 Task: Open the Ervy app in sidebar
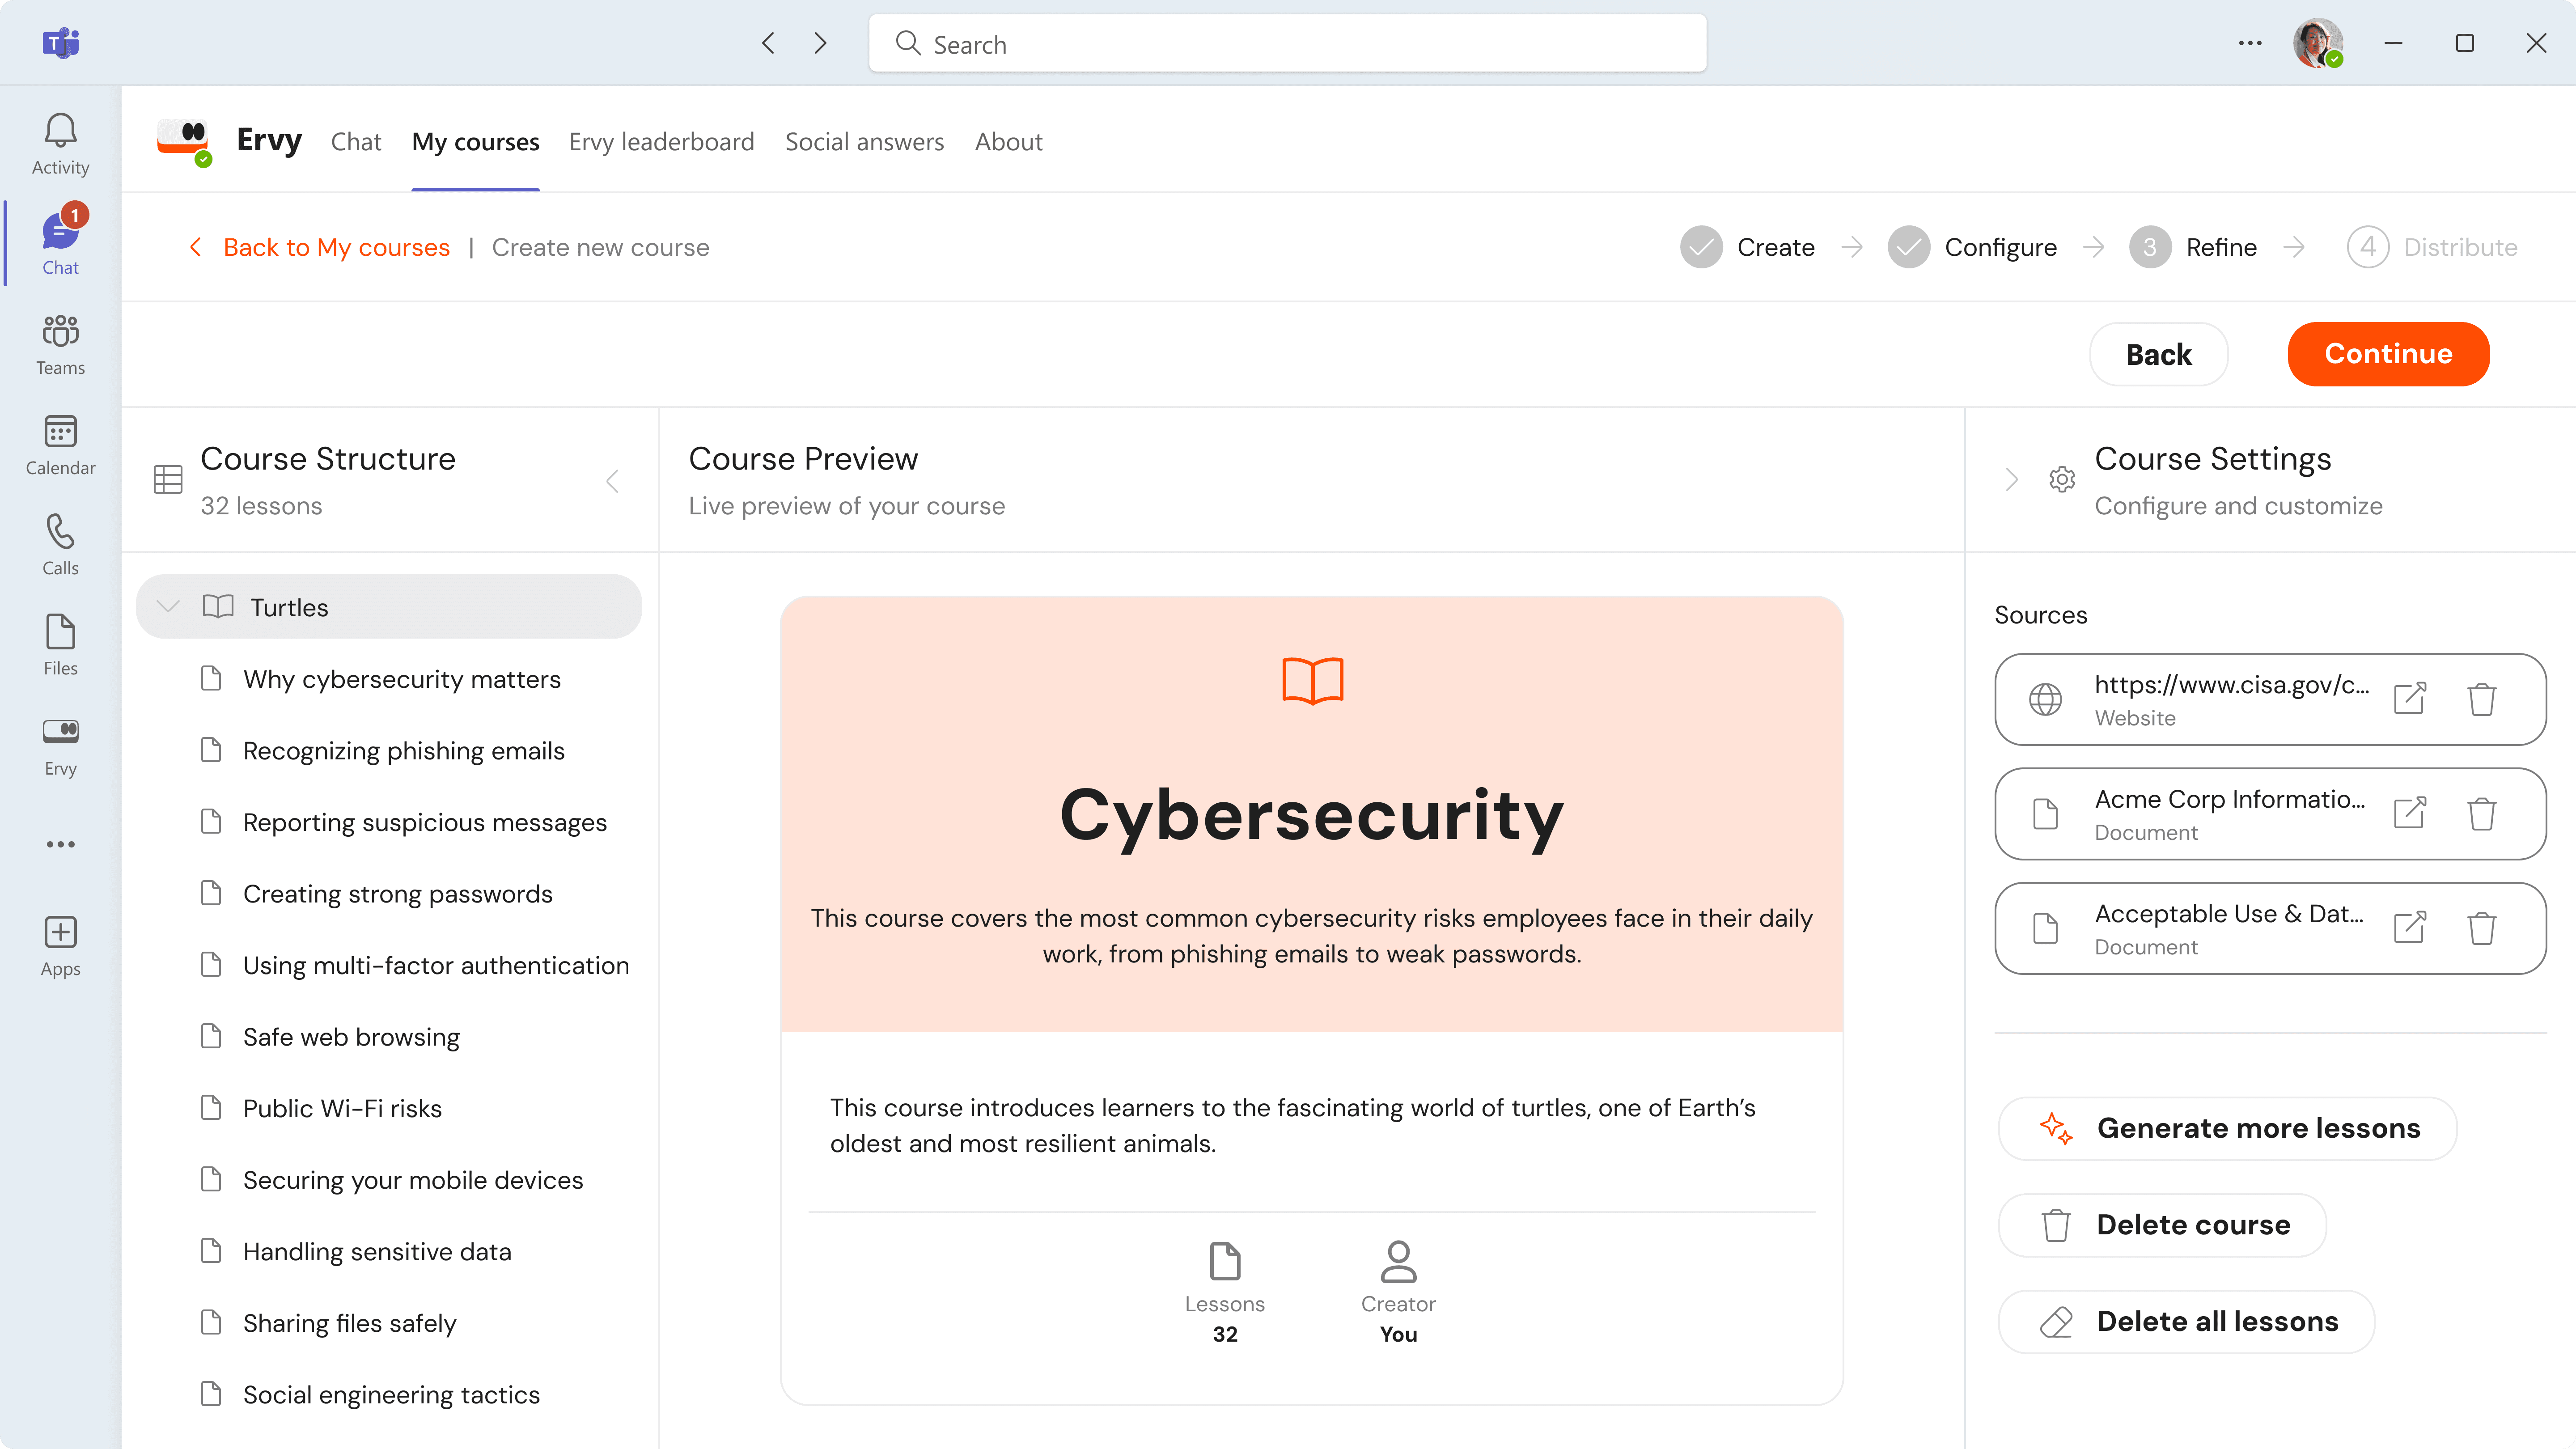tap(60, 745)
